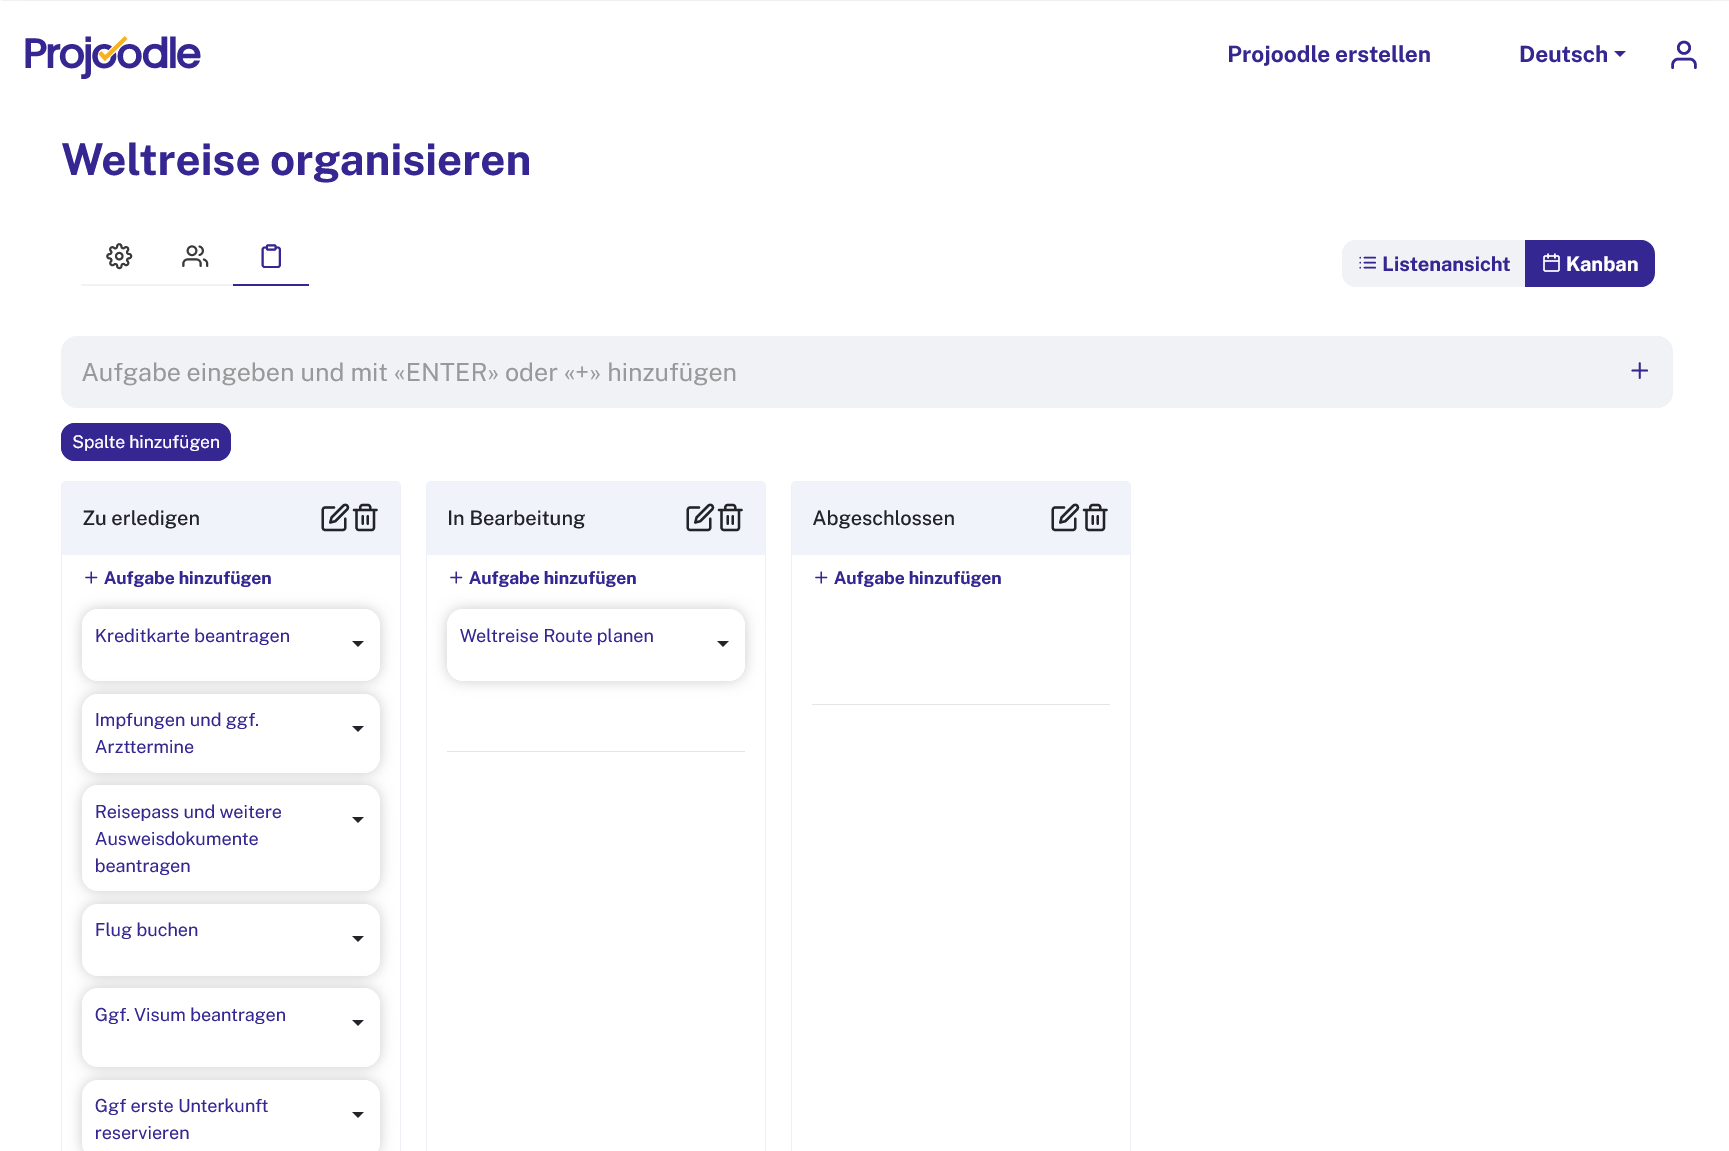Open the Deutsch language dropdown
This screenshot has height=1151, width=1729.
(1571, 55)
